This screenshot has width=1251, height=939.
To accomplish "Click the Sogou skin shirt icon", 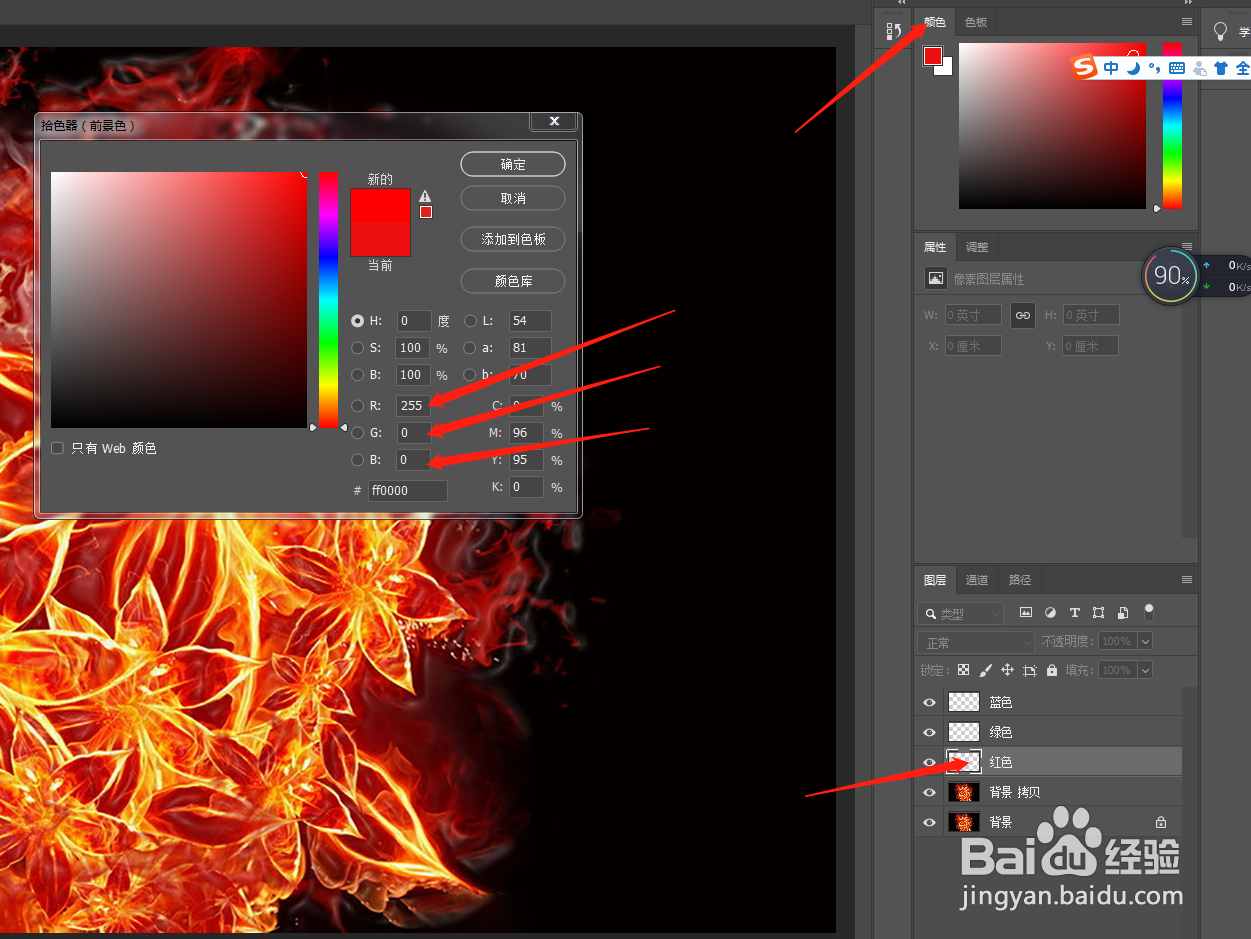I will coord(1220,68).
